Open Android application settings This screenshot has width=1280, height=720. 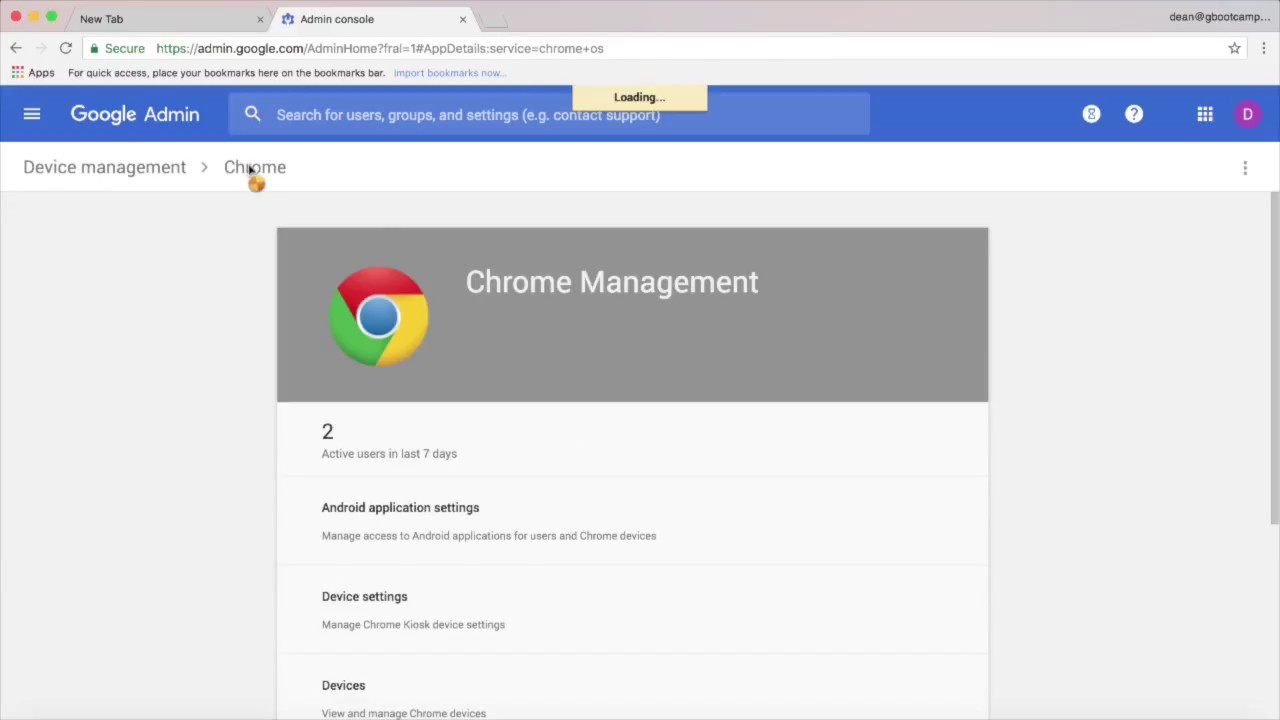coord(400,508)
